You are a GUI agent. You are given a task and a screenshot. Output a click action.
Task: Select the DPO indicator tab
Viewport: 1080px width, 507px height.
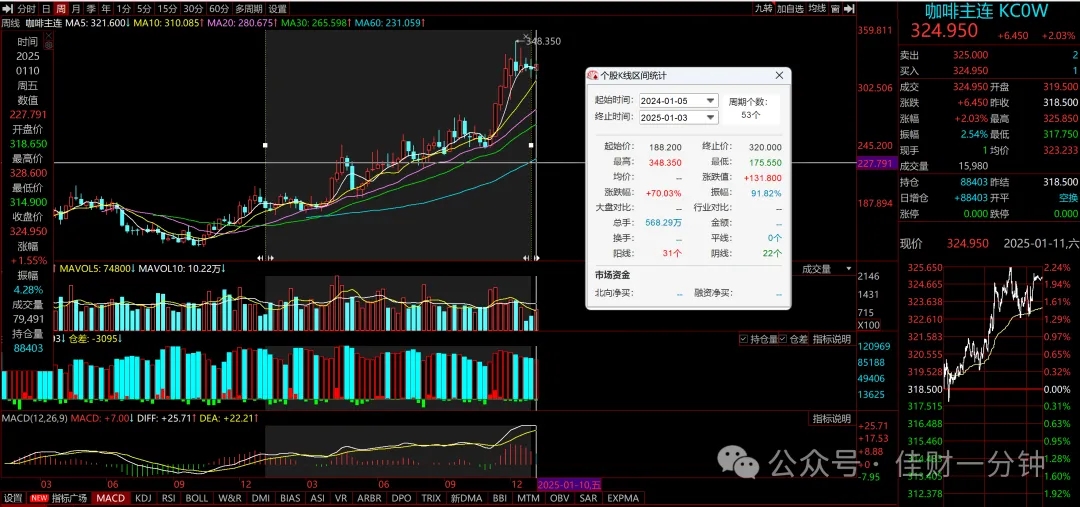(401, 498)
